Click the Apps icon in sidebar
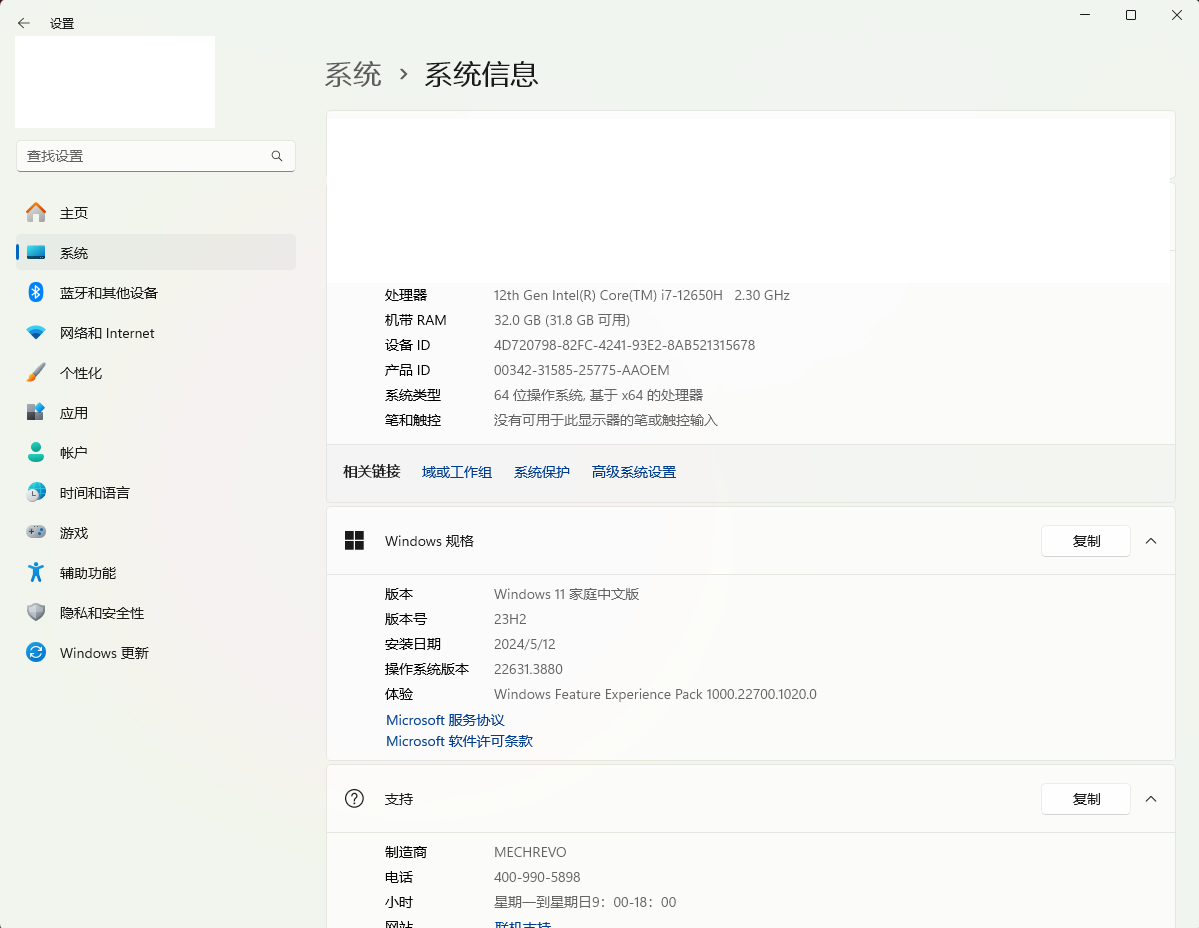Image resolution: width=1199 pixels, height=928 pixels. (x=36, y=412)
